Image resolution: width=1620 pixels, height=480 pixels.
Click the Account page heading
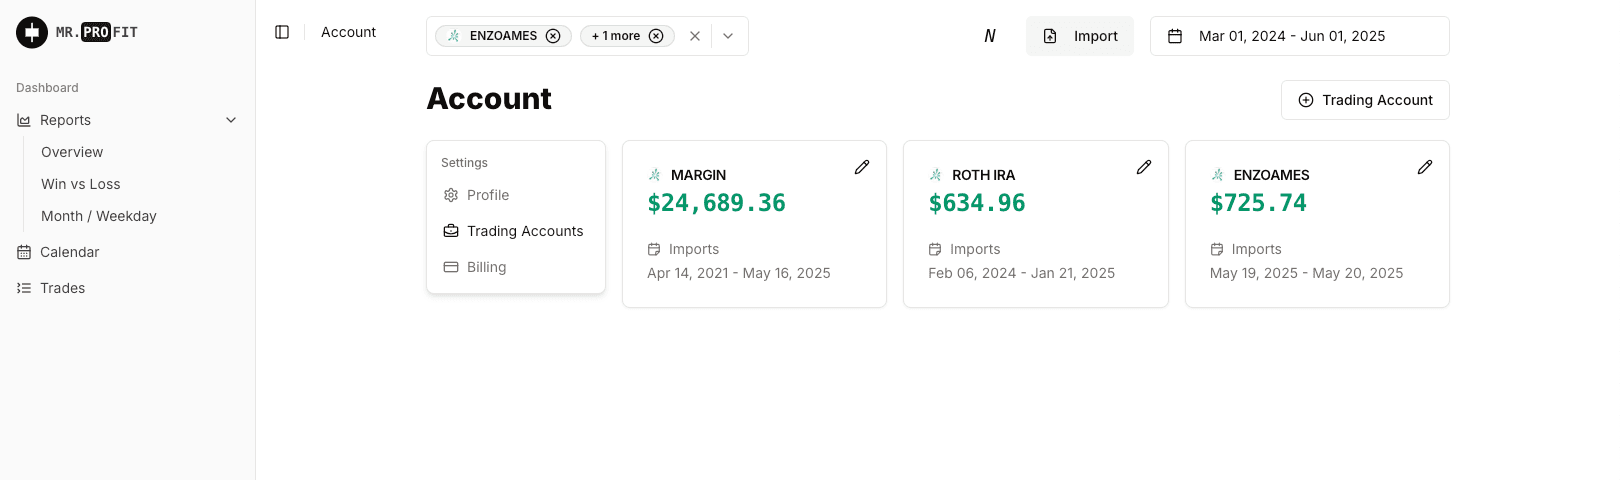(x=489, y=98)
